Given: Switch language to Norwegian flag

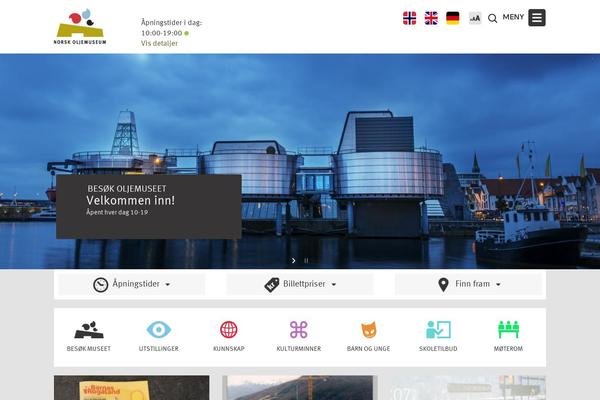Looking at the screenshot, I should click(x=409, y=18).
